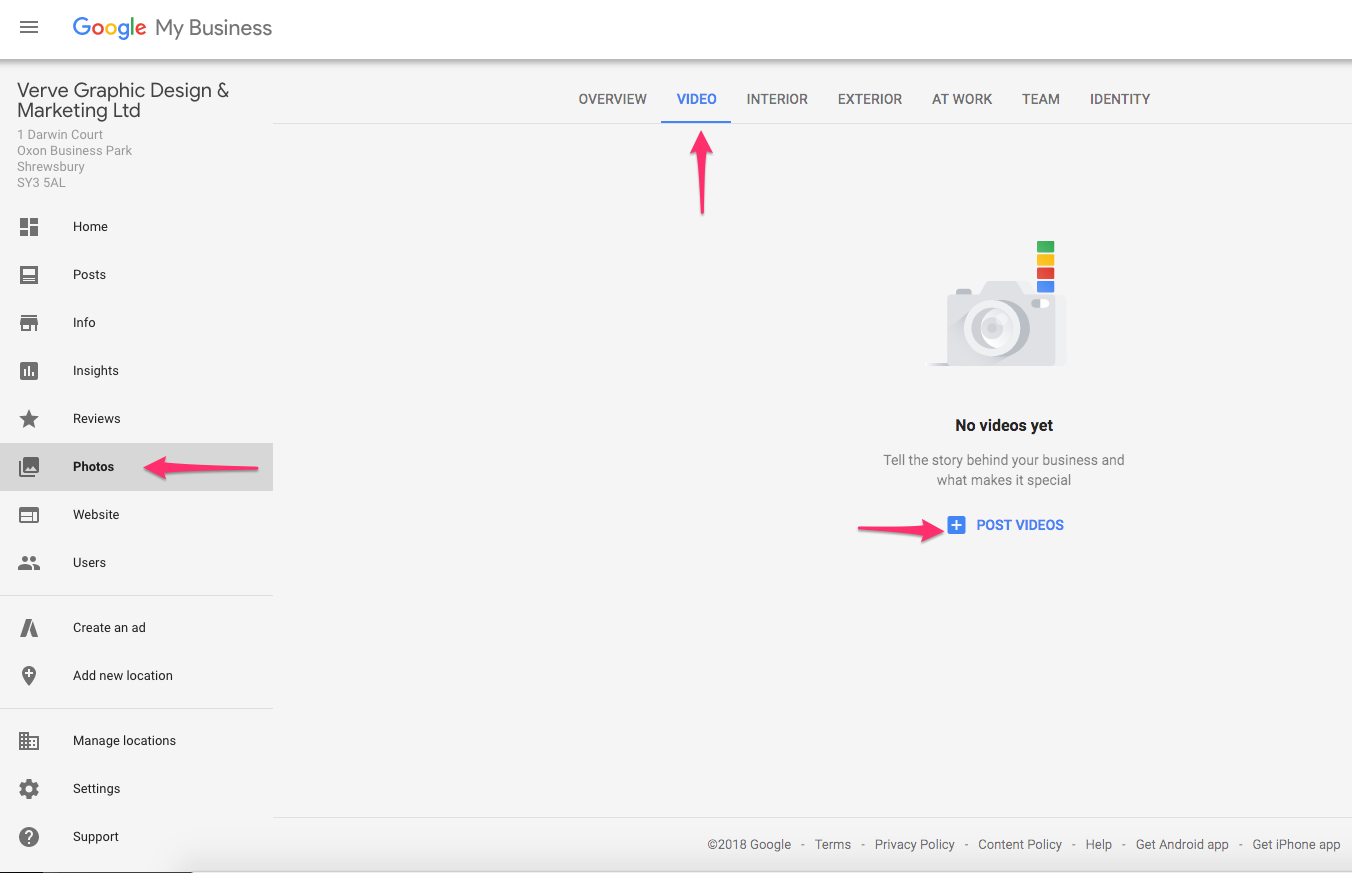Open Manage locations label
The image size is (1352, 873).
124,741
